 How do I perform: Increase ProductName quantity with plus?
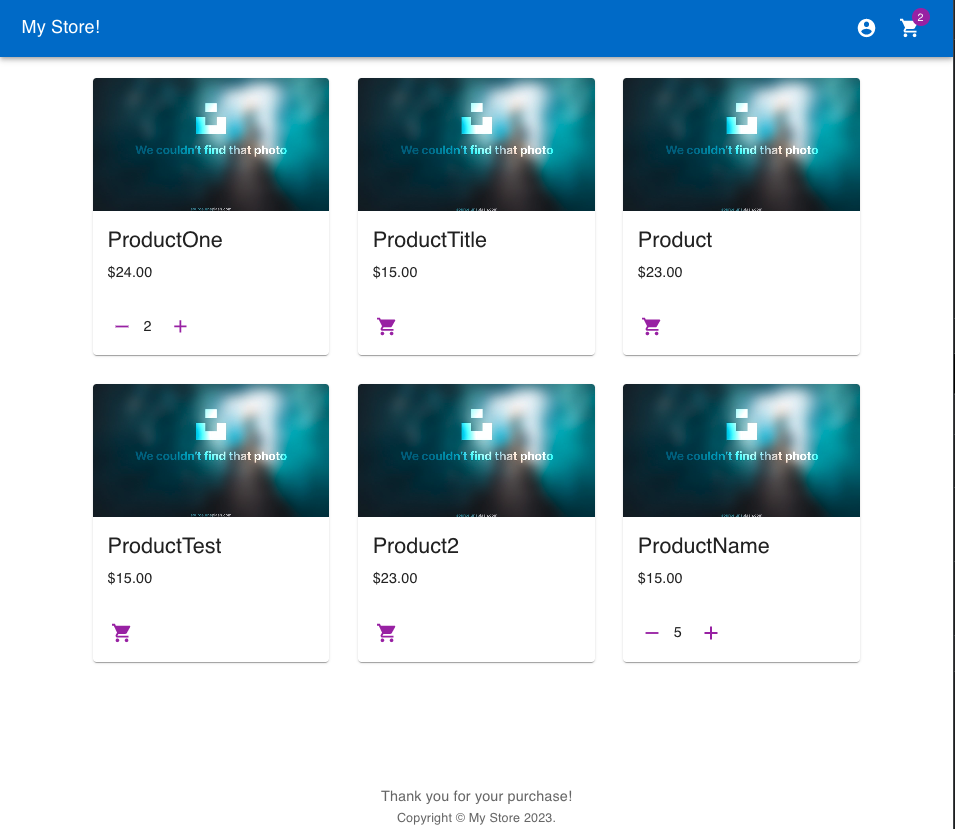pos(711,633)
